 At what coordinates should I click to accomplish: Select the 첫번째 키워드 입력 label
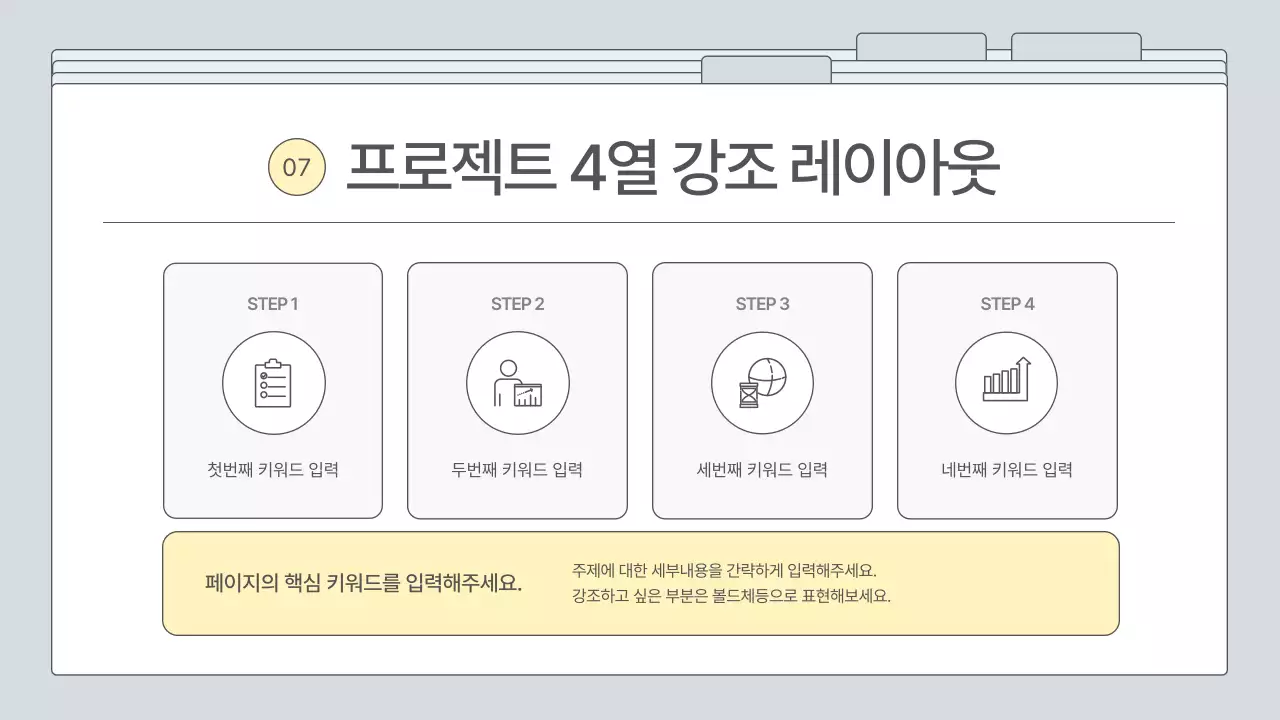tap(273, 468)
